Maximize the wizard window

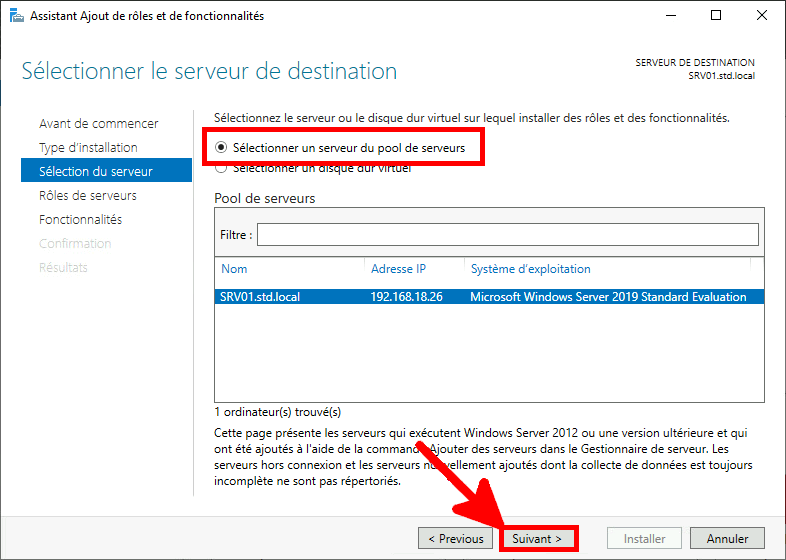(x=716, y=16)
